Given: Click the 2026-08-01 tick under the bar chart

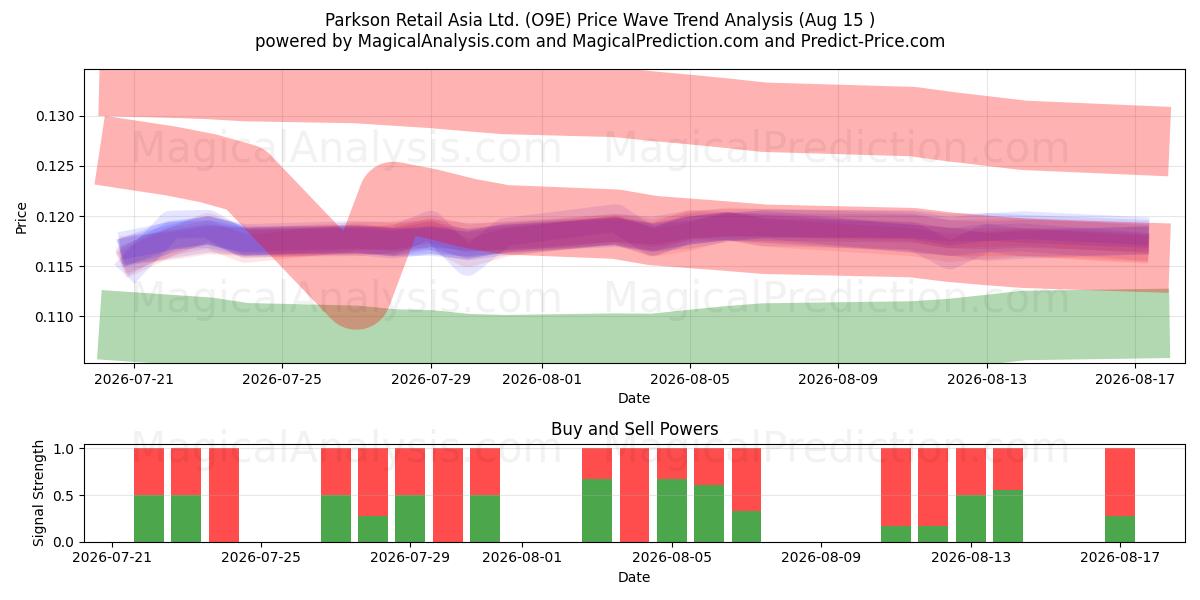Looking at the screenshot, I should (x=523, y=558).
